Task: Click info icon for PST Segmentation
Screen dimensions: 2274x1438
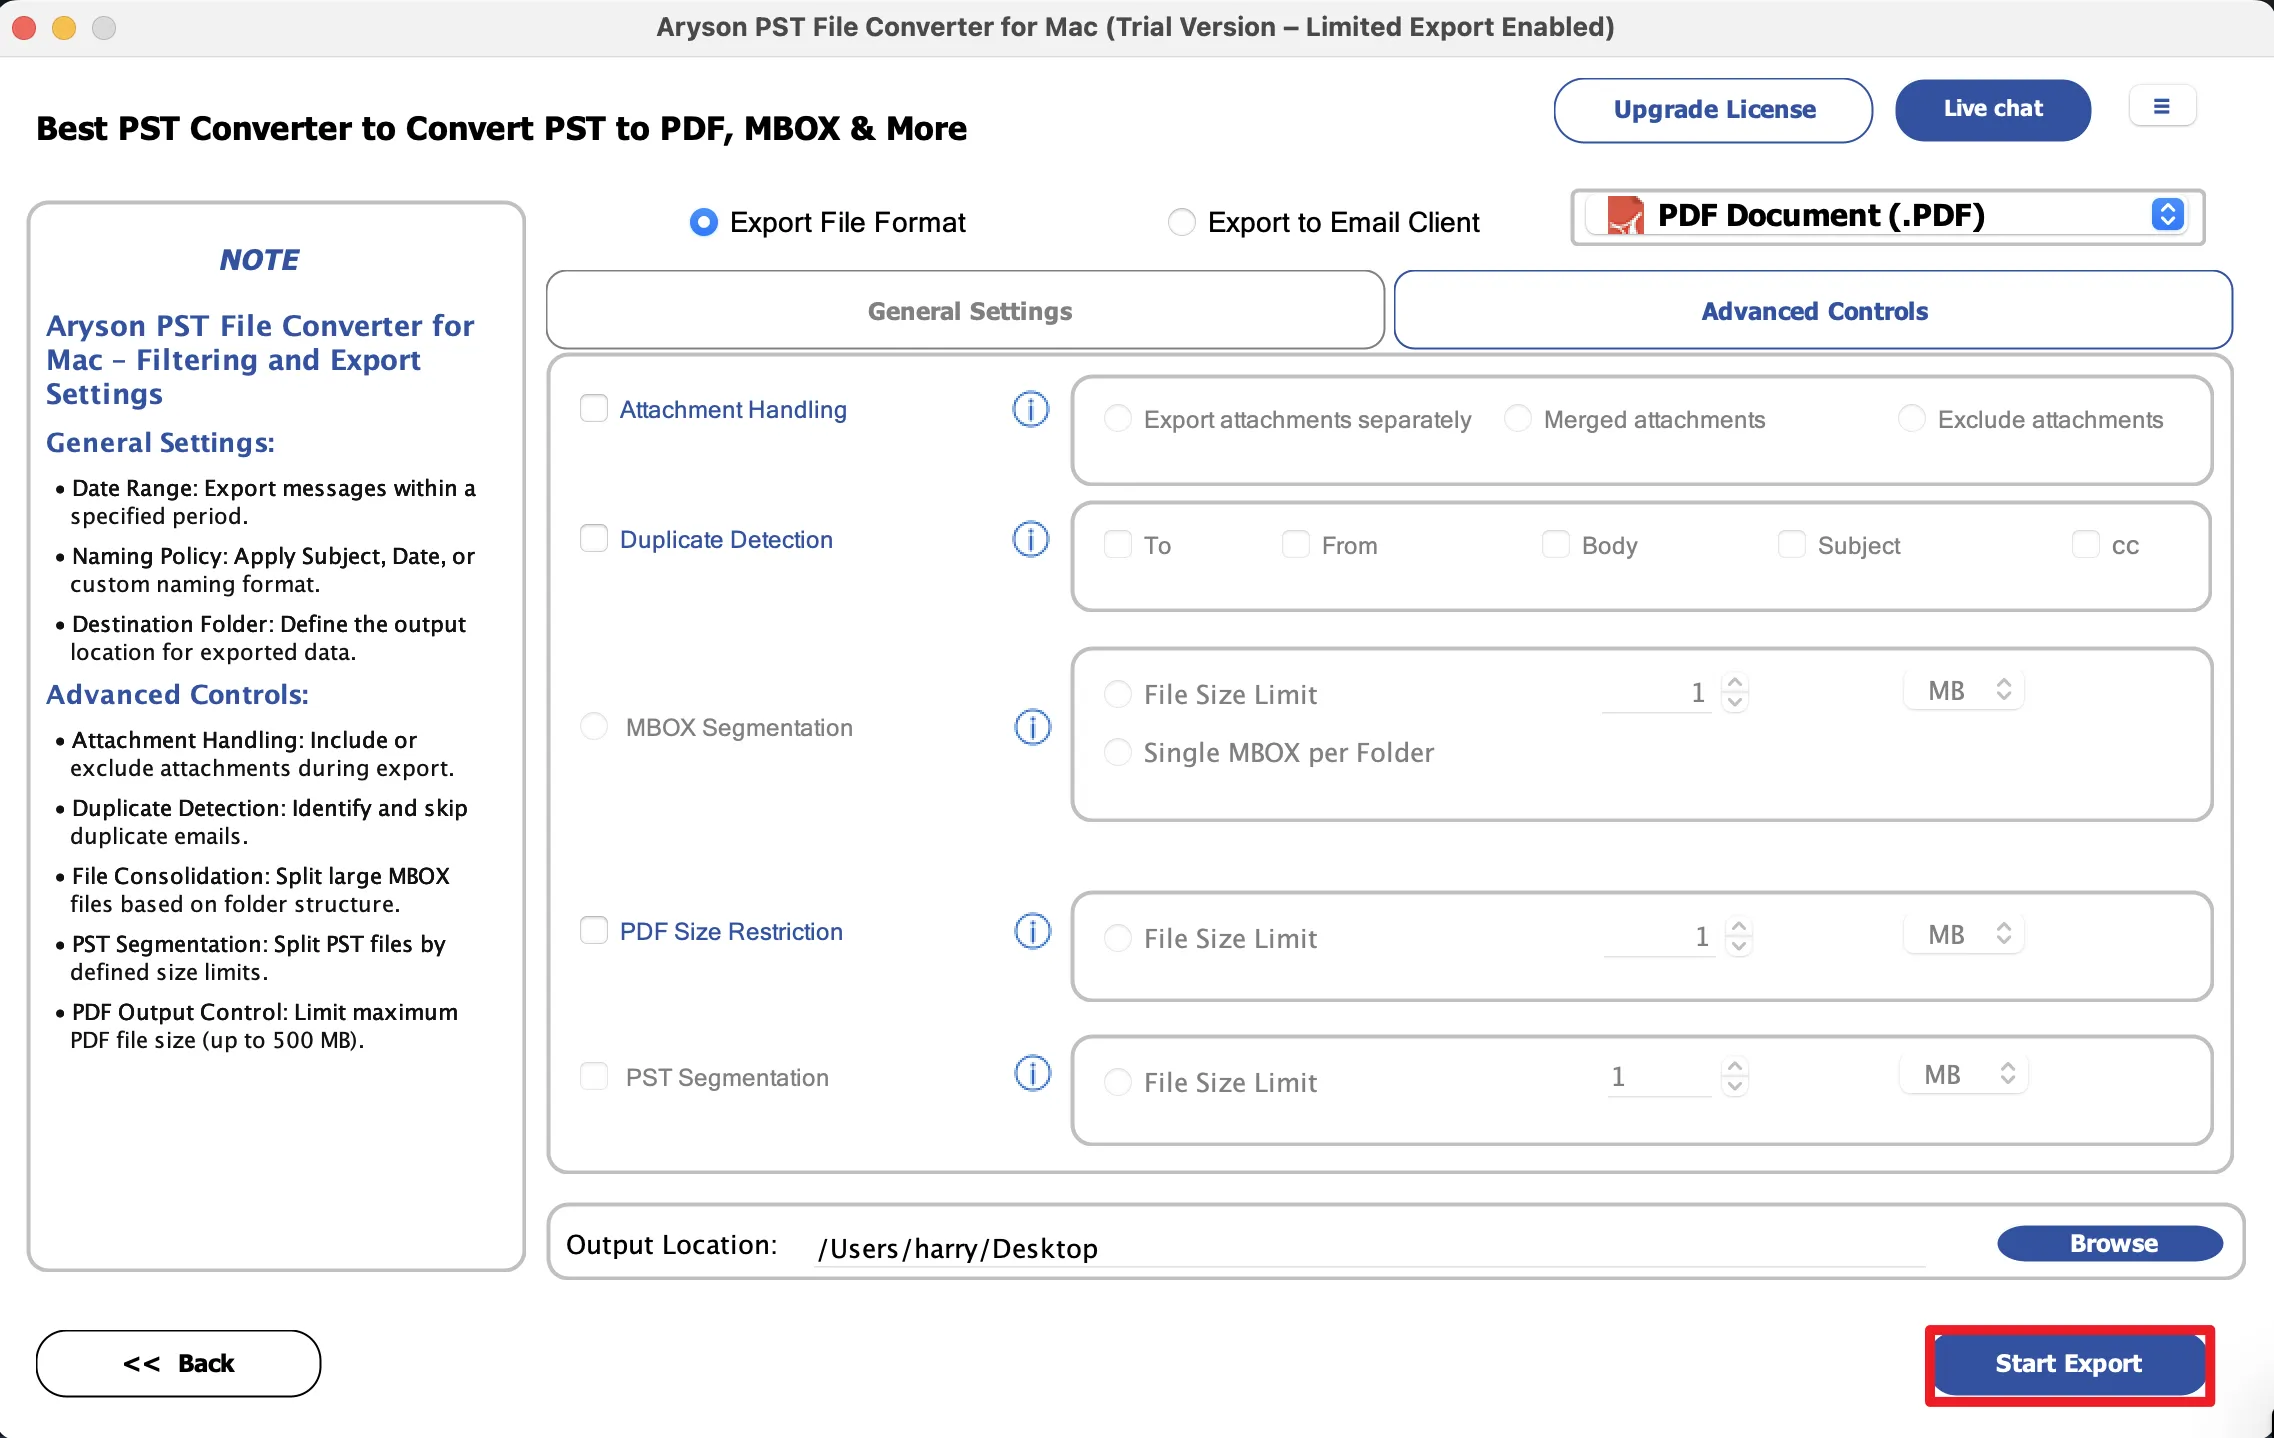Action: point(1033,1073)
